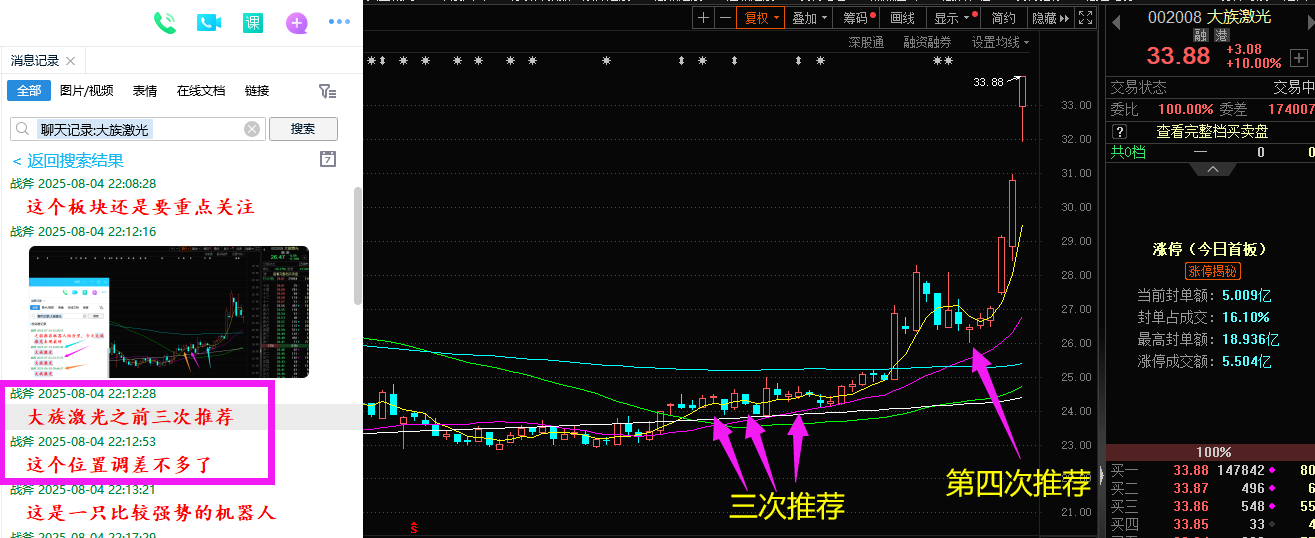Select the 链接 filter tab
Image resolution: width=1315 pixels, height=538 pixels.
click(x=257, y=91)
